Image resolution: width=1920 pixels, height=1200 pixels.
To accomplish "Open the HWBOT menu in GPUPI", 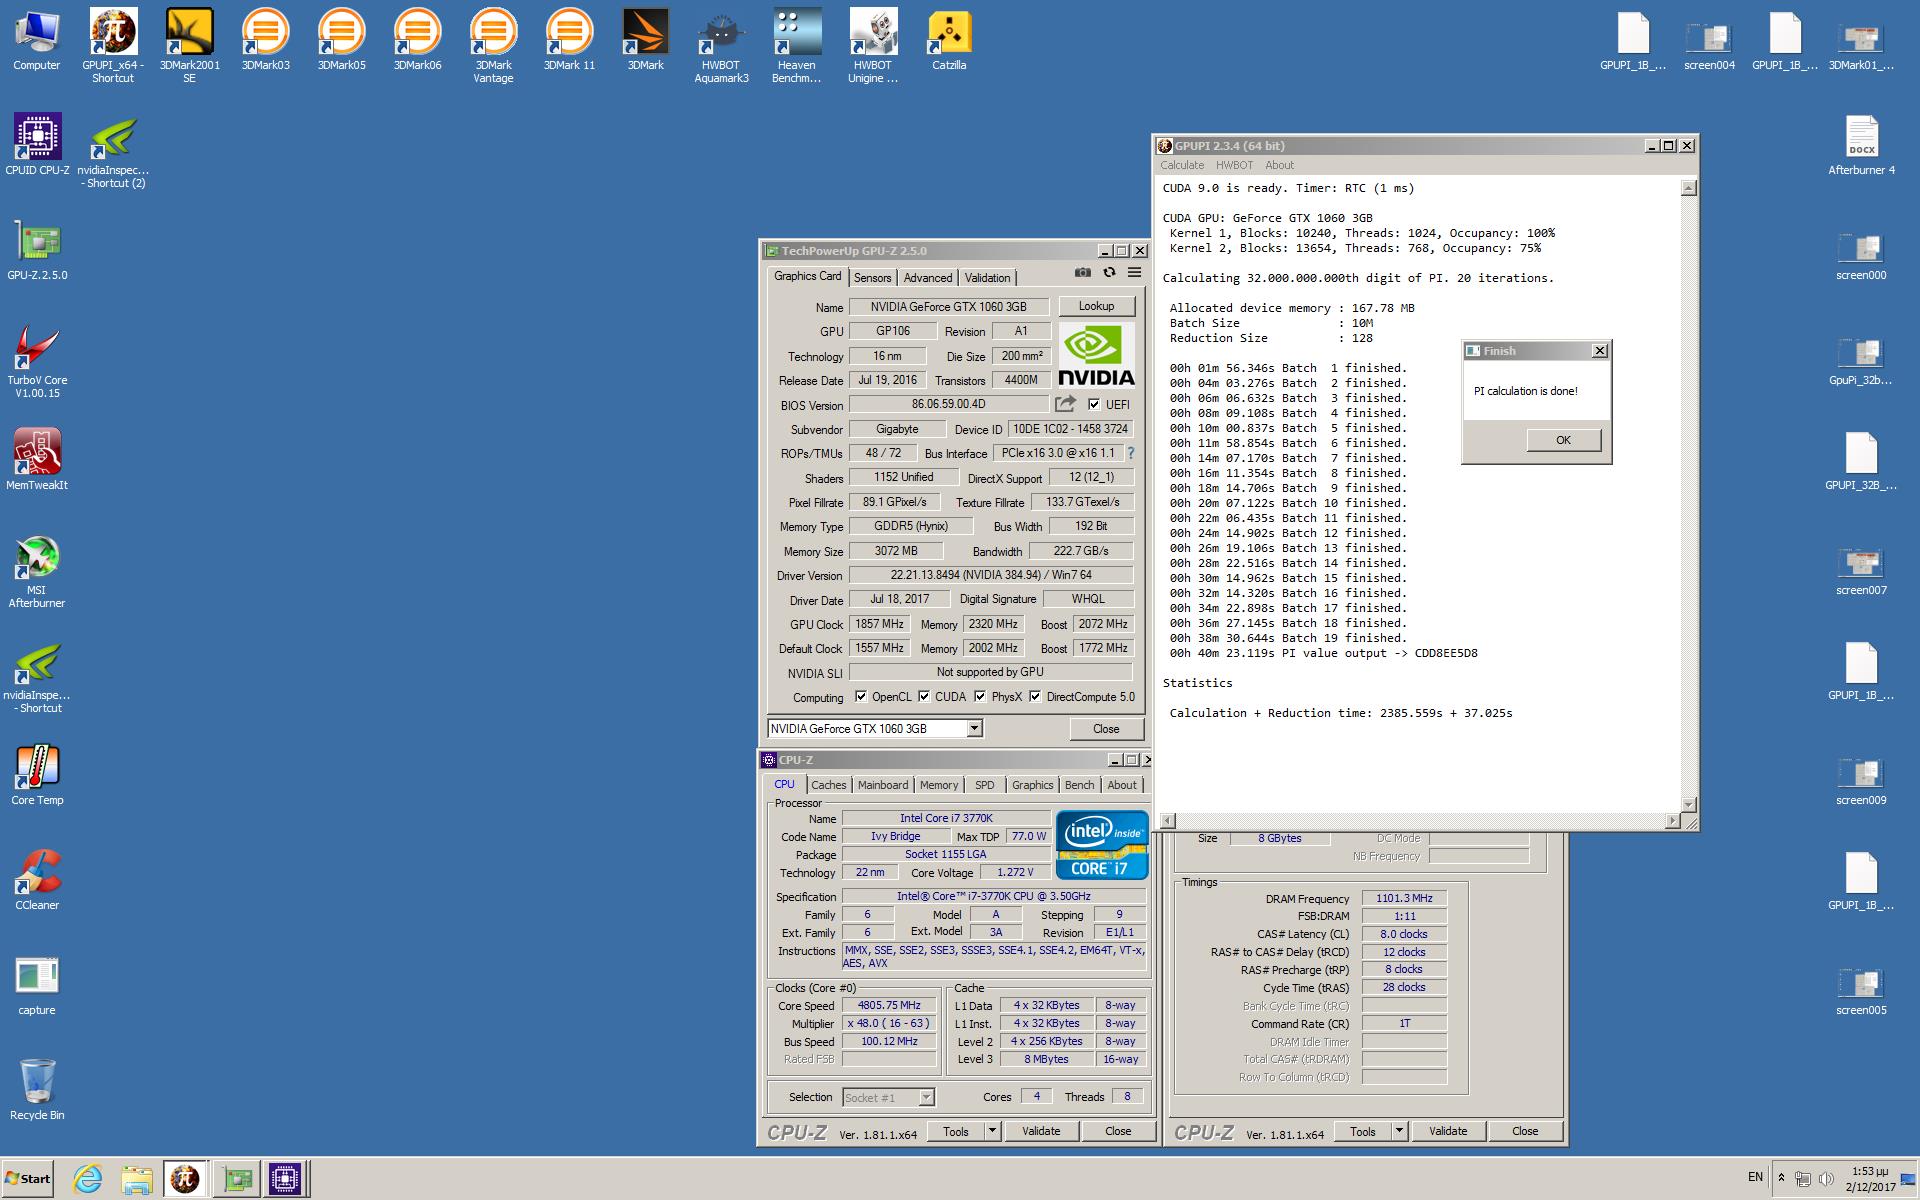I will (x=1234, y=165).
